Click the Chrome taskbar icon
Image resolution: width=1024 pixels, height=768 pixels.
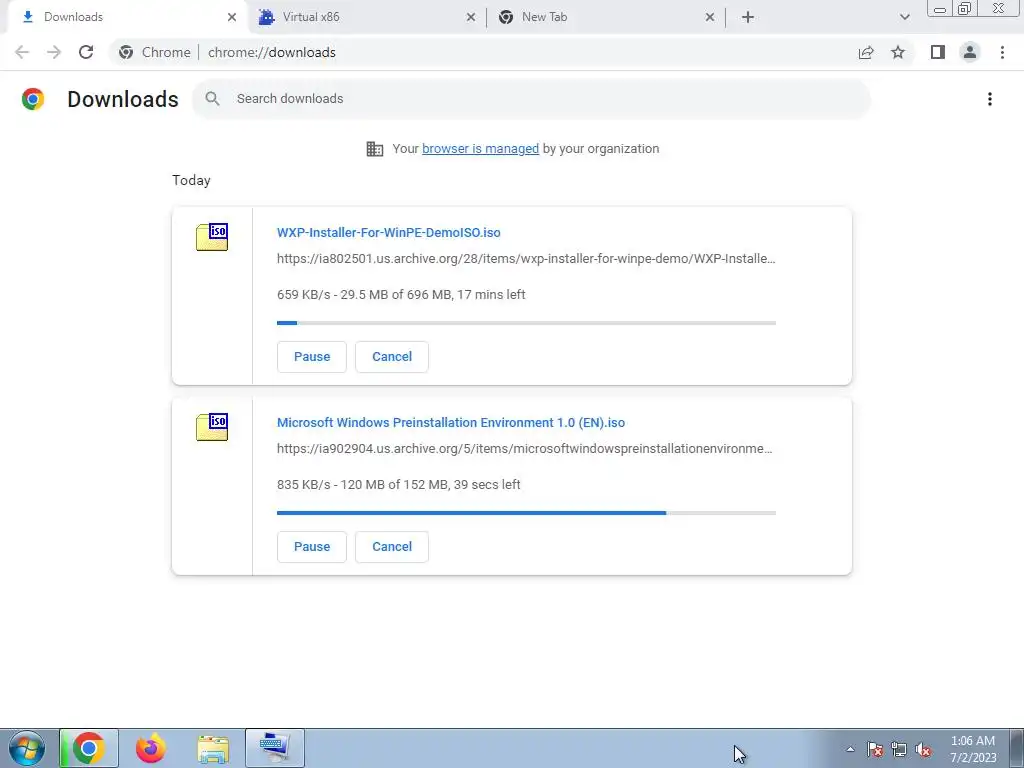pos(89,748)
